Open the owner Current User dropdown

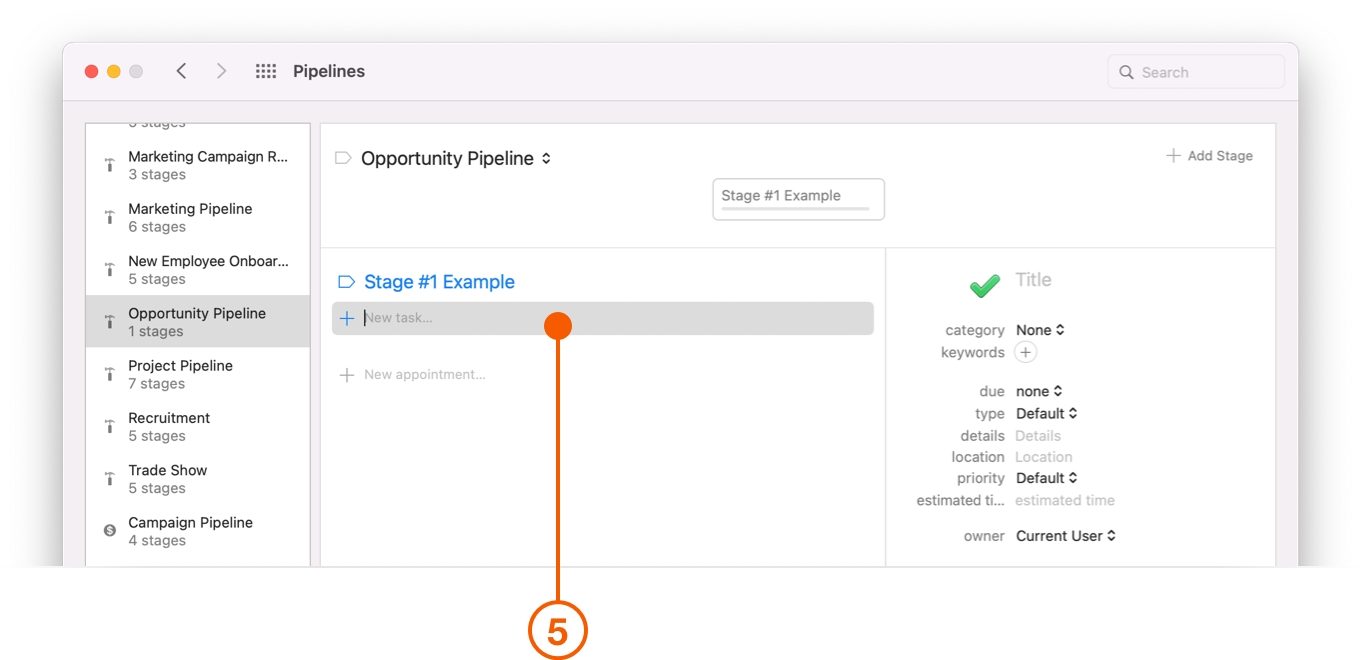[x=1065, y=535]
